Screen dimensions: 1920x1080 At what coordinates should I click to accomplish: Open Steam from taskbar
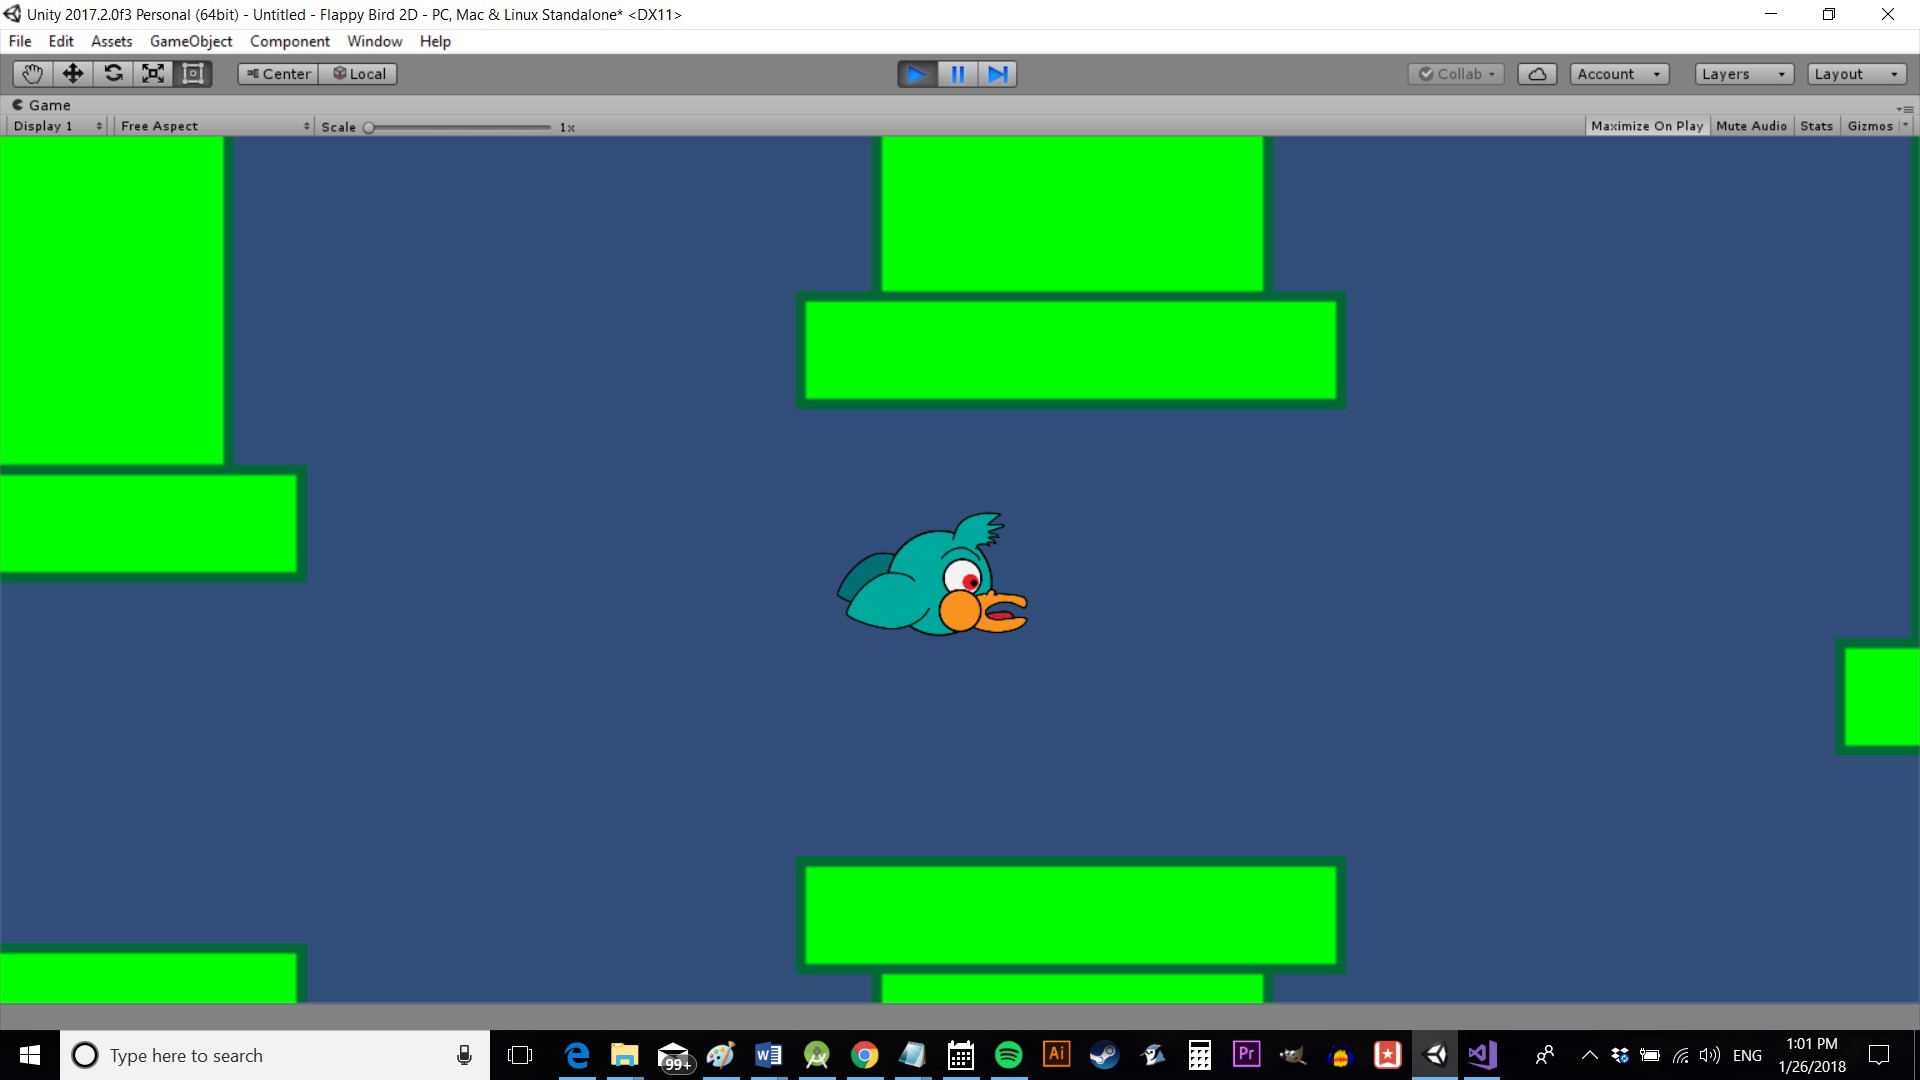(x=1105, y=1055)
